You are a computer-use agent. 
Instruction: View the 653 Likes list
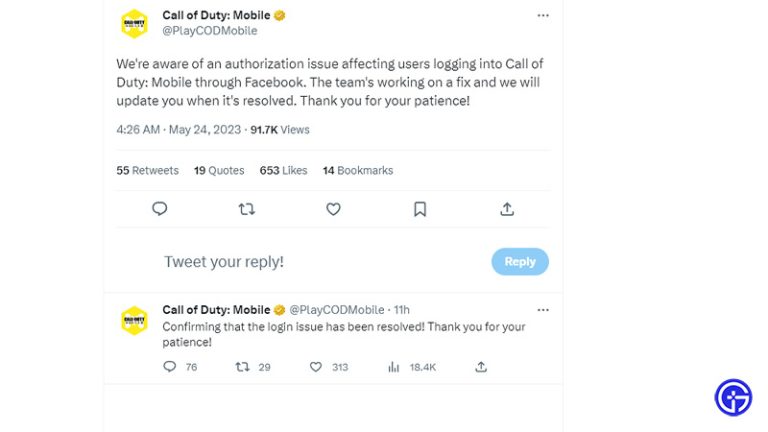[283, 171]
